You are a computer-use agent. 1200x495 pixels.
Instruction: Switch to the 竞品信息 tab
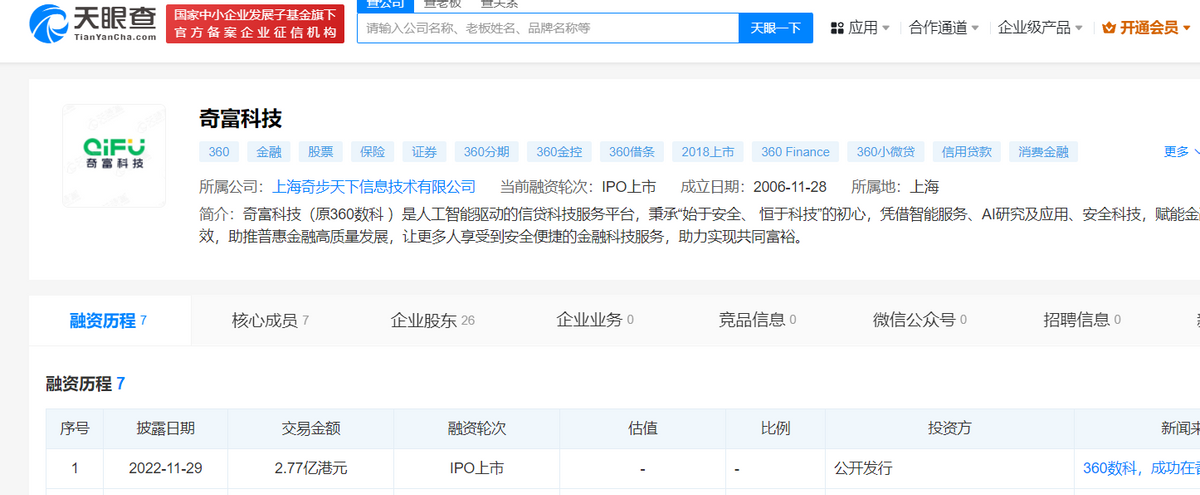point(757,320)
